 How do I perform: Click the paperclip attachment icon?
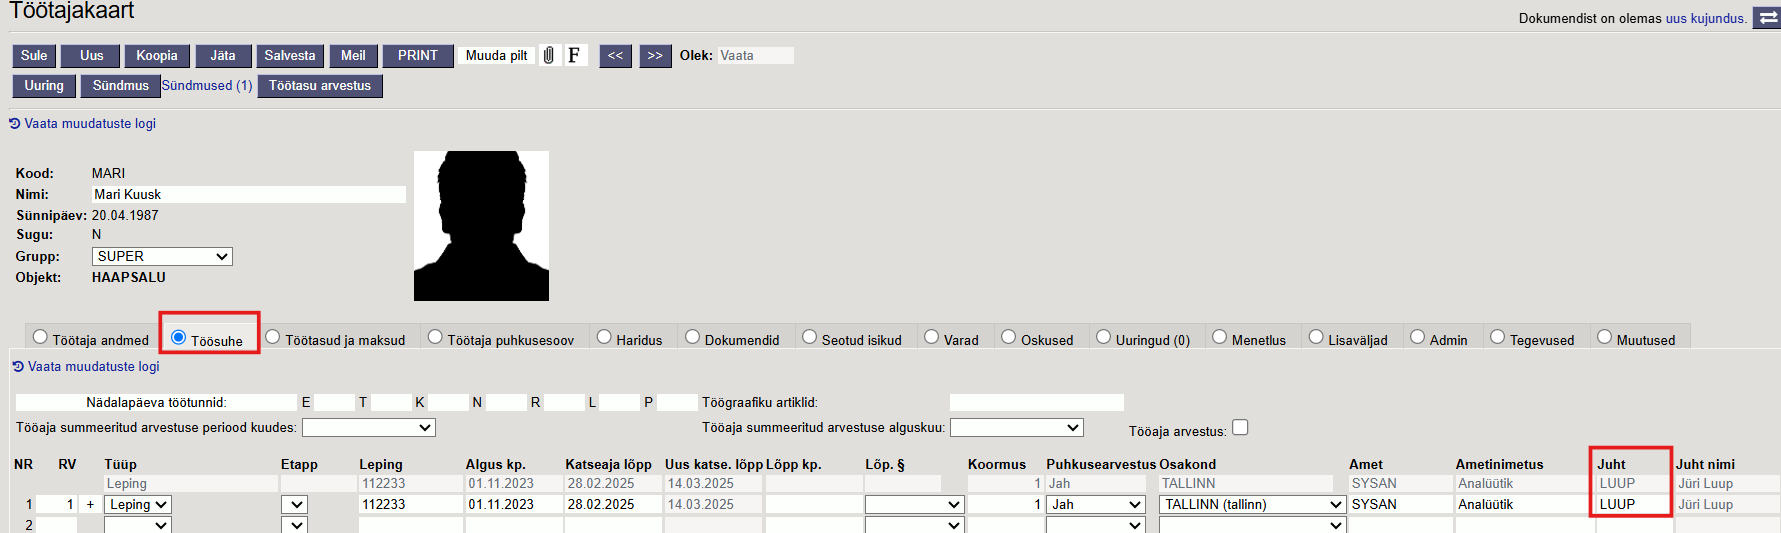[548, 56]
